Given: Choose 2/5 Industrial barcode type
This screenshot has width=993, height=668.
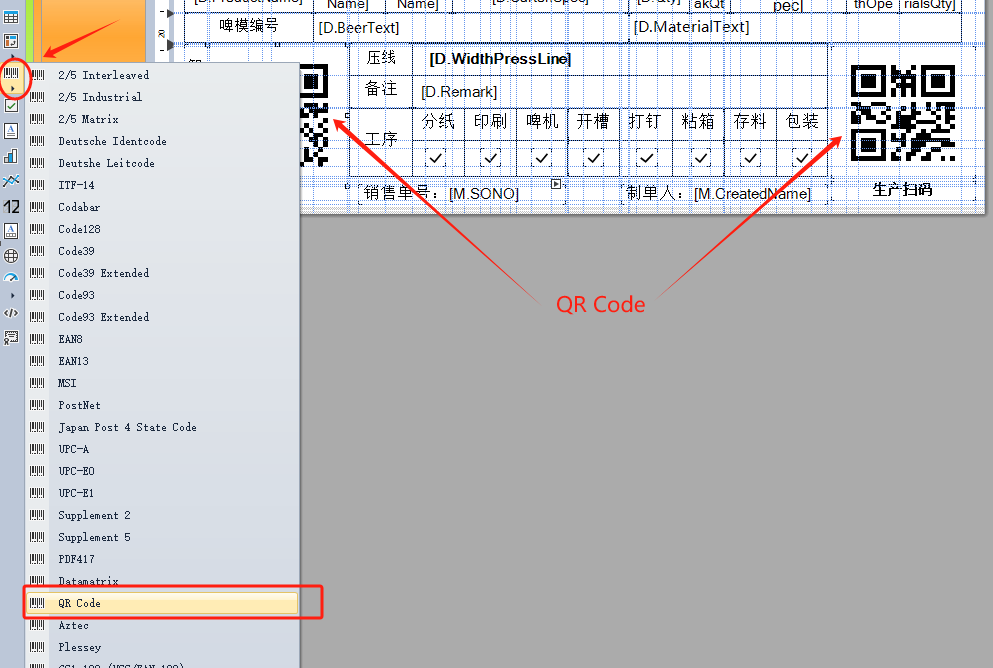Looking at the screenshot, I should (x=162, y=97).
